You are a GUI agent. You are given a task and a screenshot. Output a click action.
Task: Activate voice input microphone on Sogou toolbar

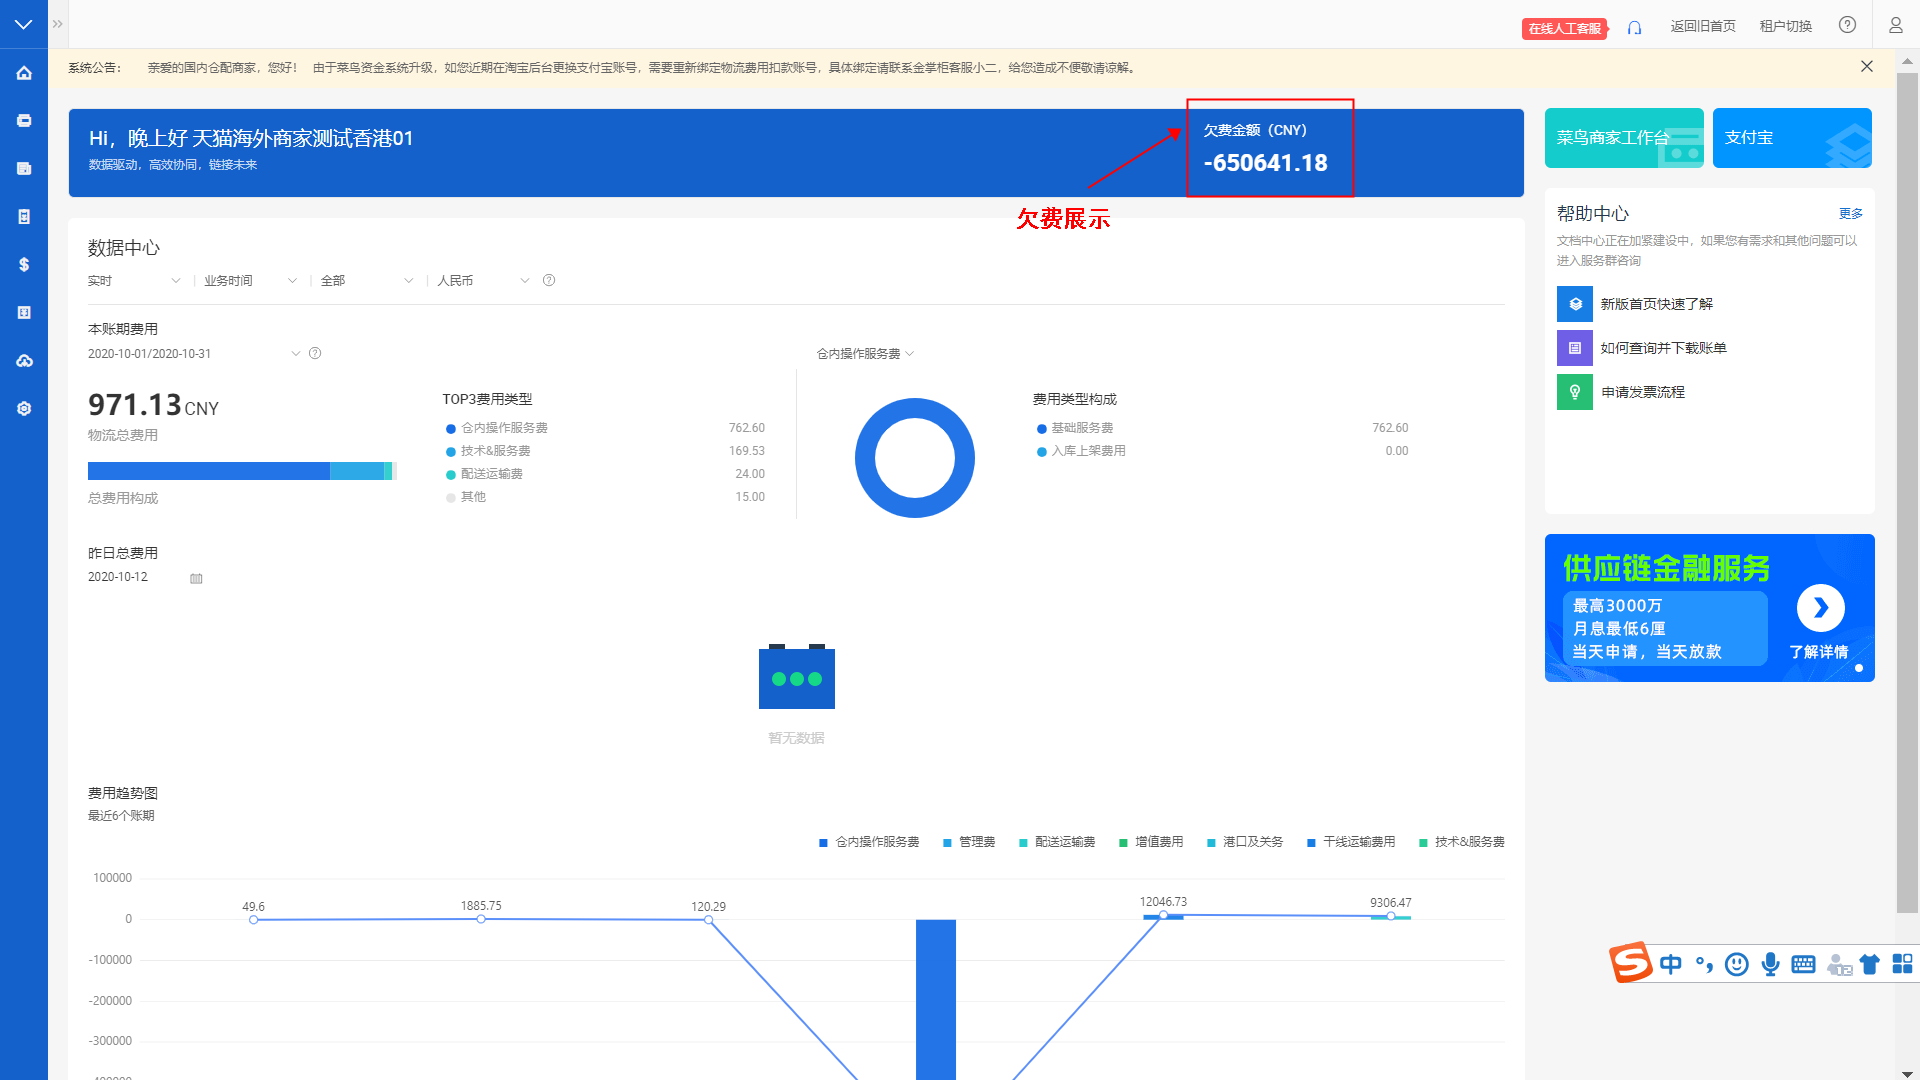(1770, 964)
